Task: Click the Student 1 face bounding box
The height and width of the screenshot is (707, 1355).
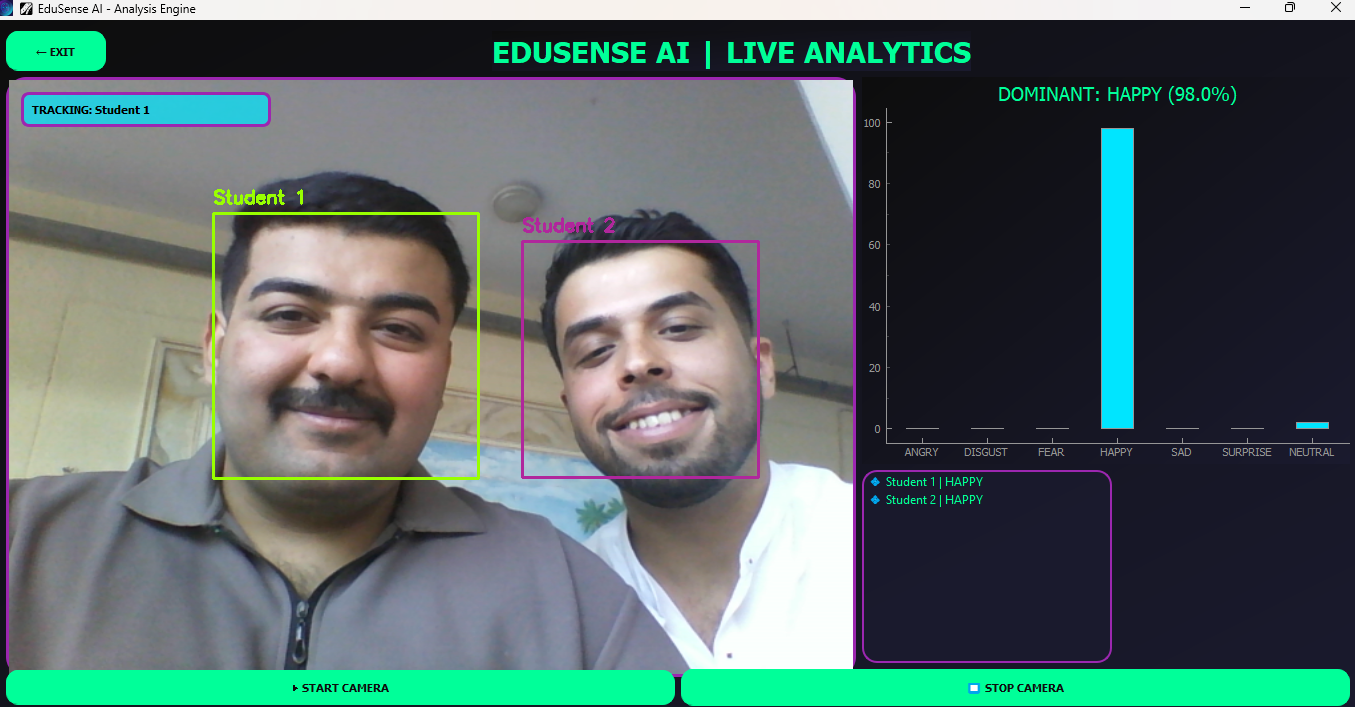Action: 346,345
